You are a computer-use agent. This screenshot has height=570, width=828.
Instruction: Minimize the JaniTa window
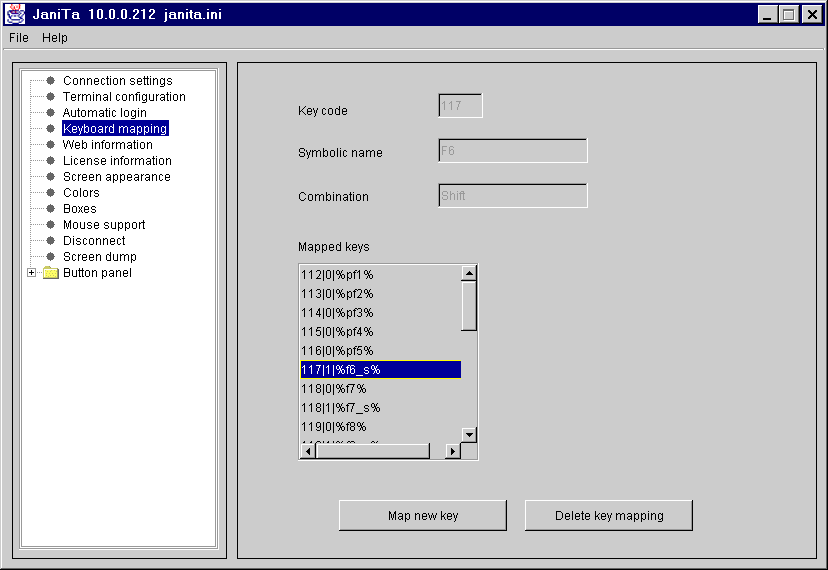[767, 14]
